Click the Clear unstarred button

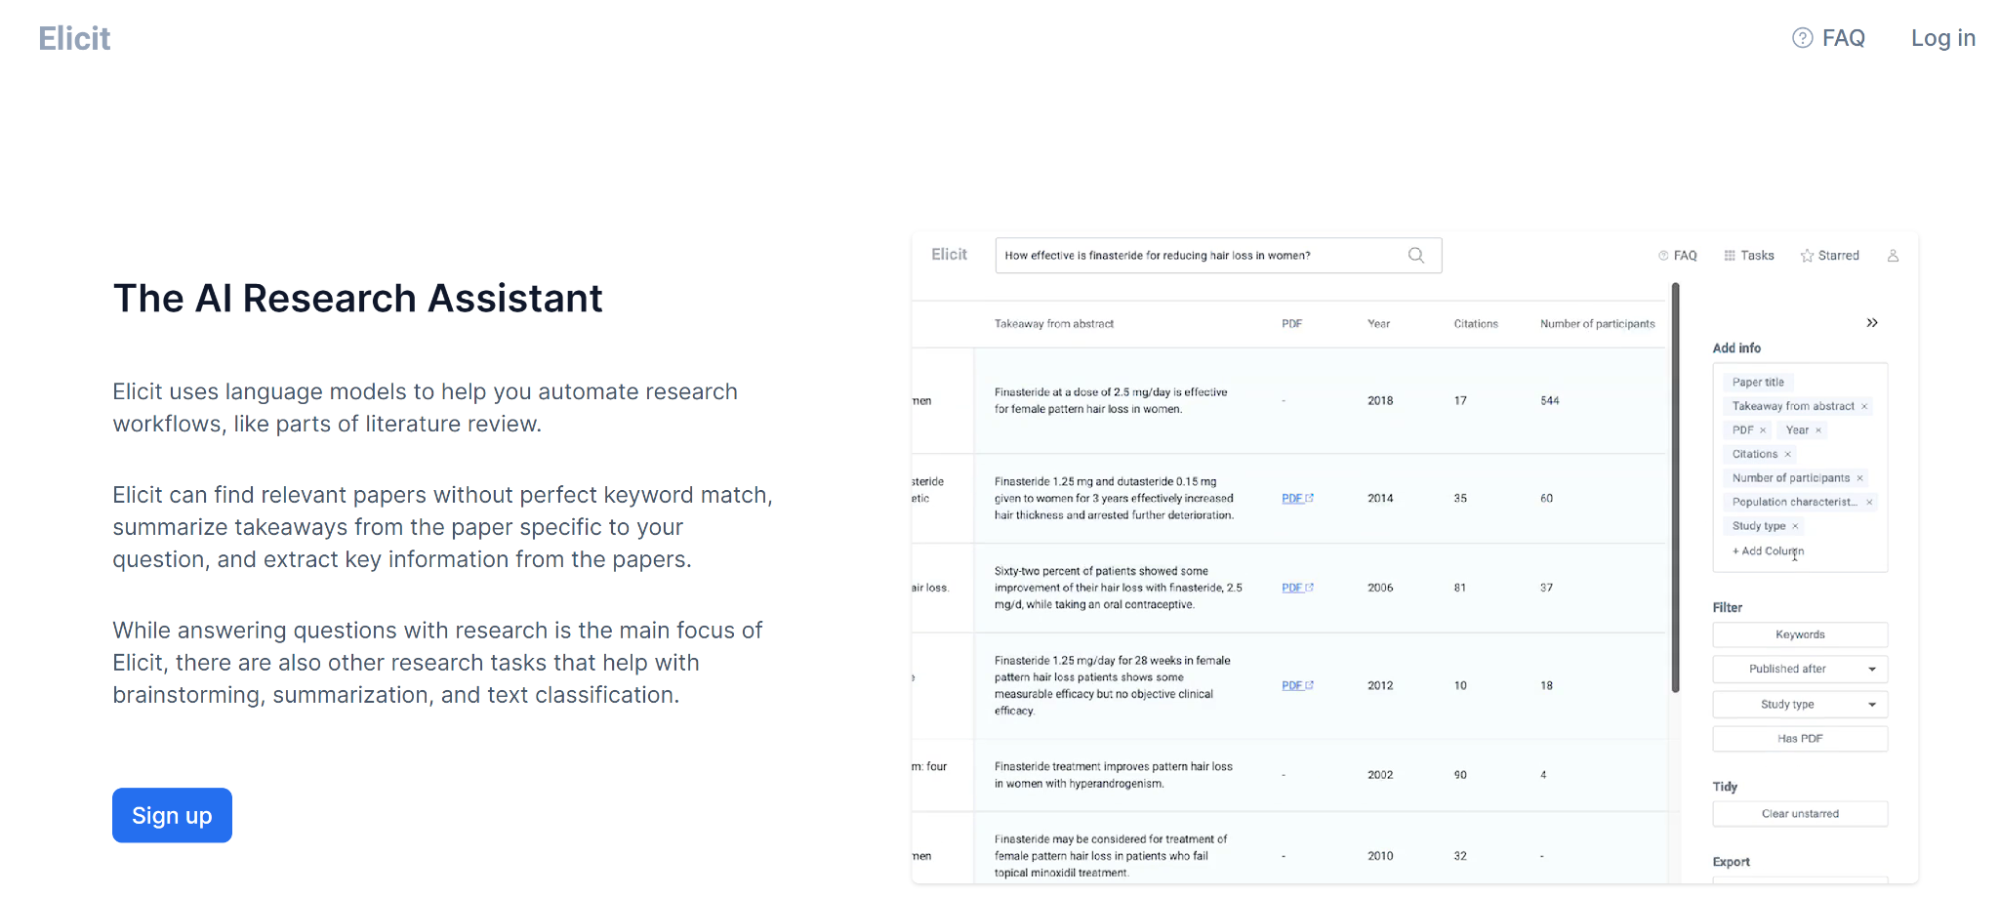coord(1799,814)
